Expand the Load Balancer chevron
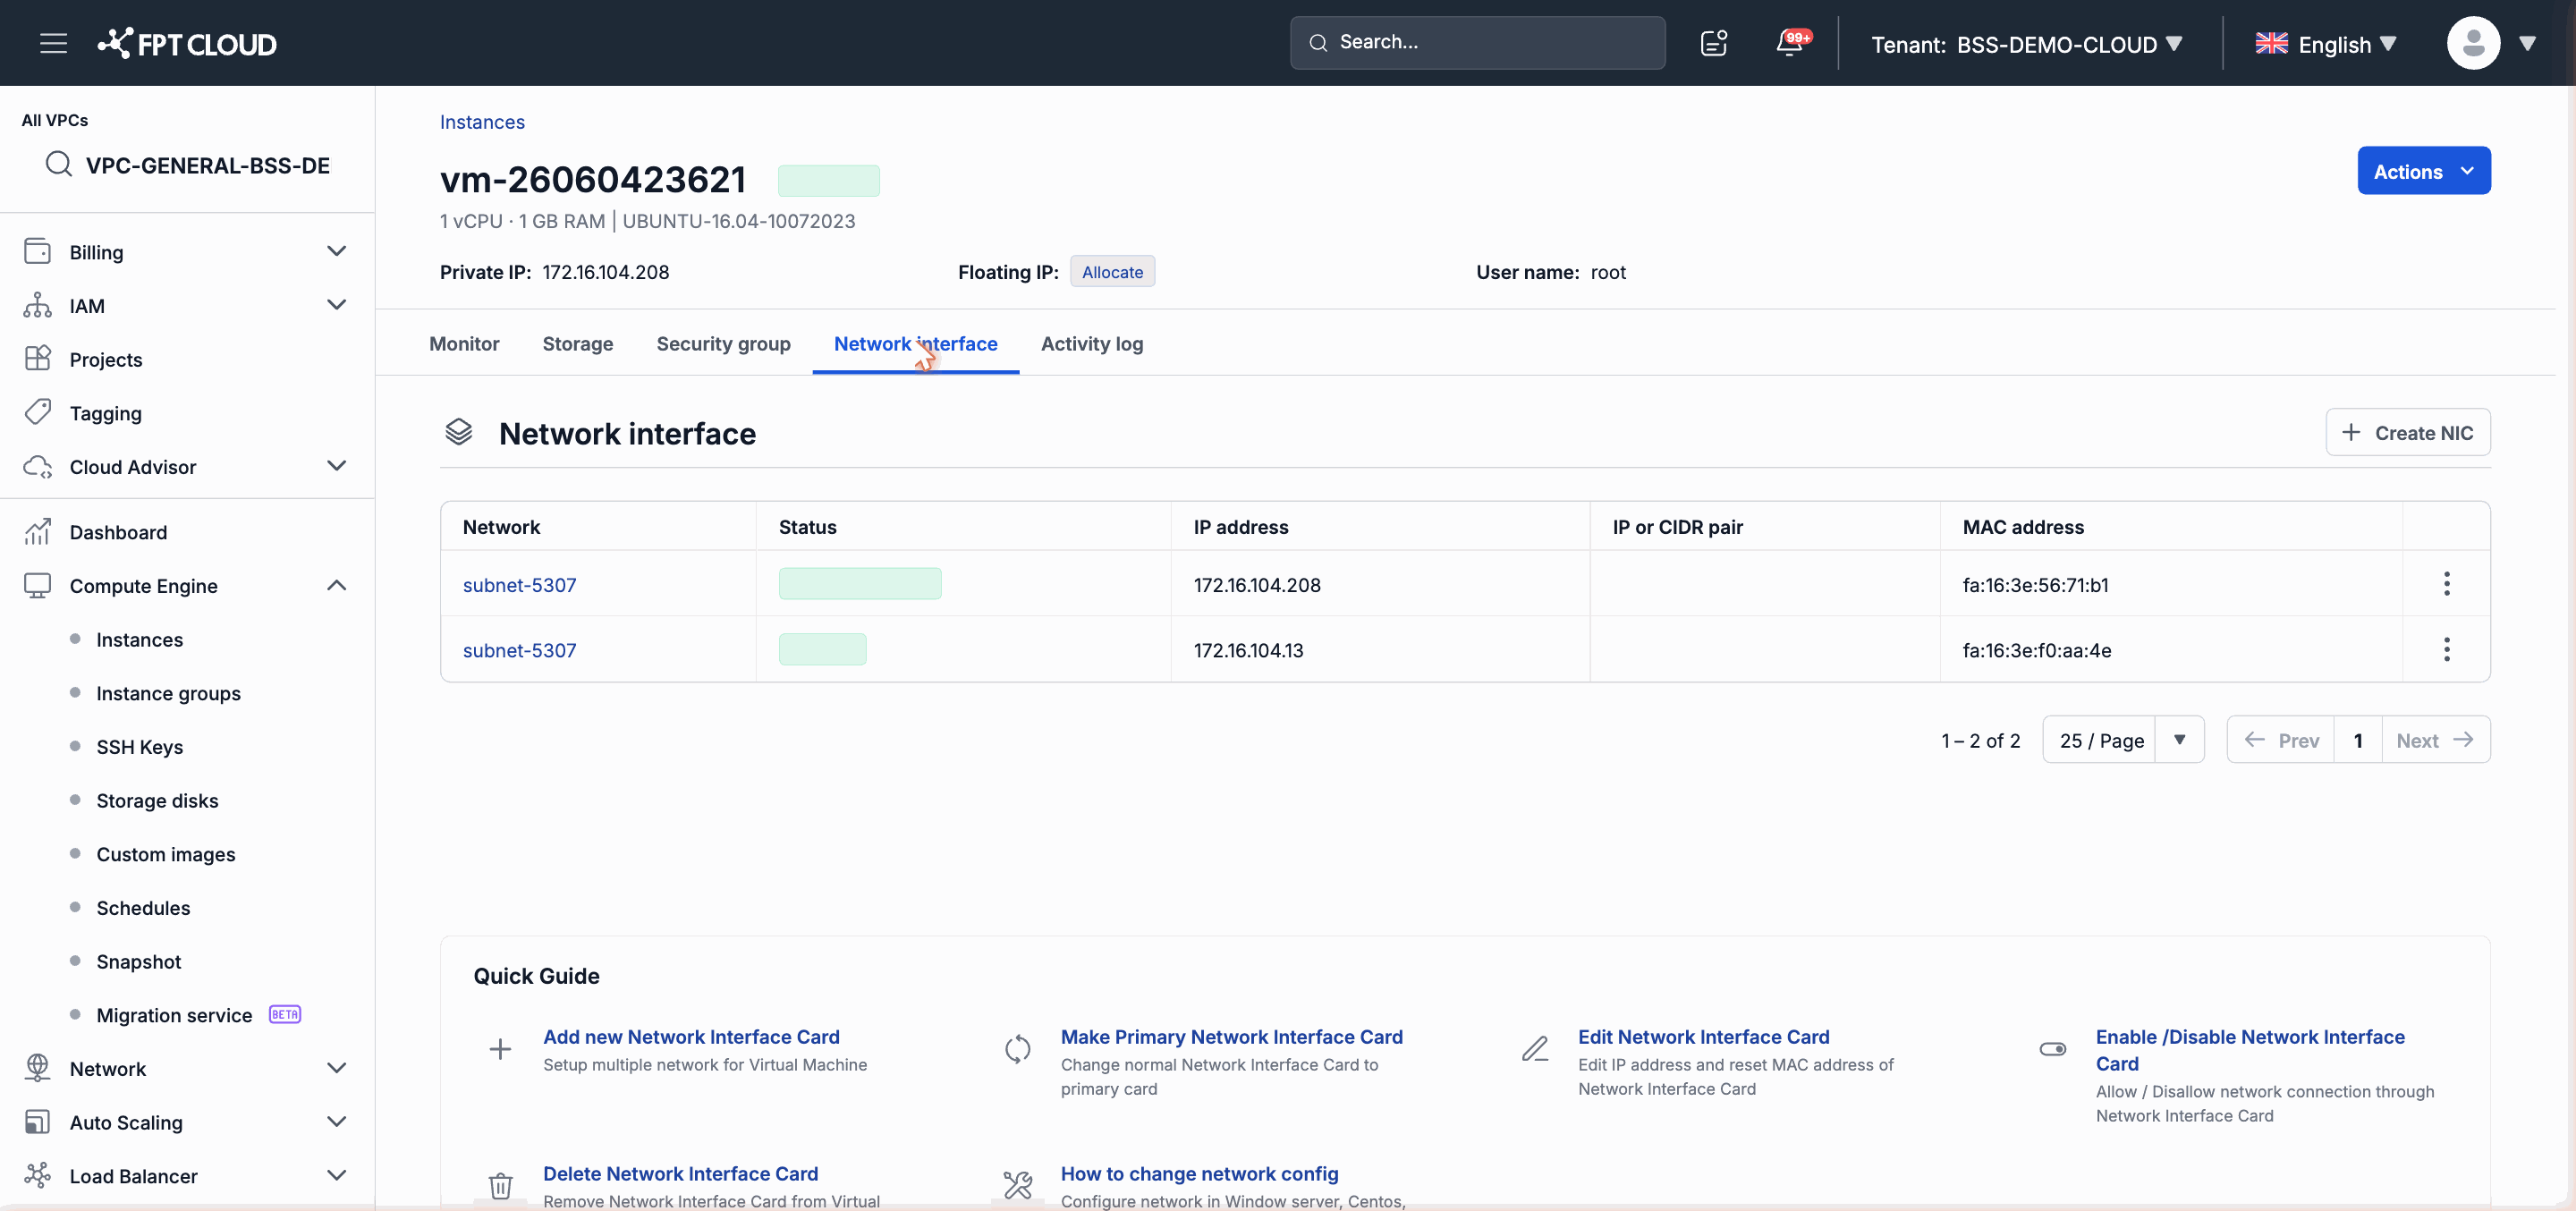 pyautogui.click(x=337, y=1175)
